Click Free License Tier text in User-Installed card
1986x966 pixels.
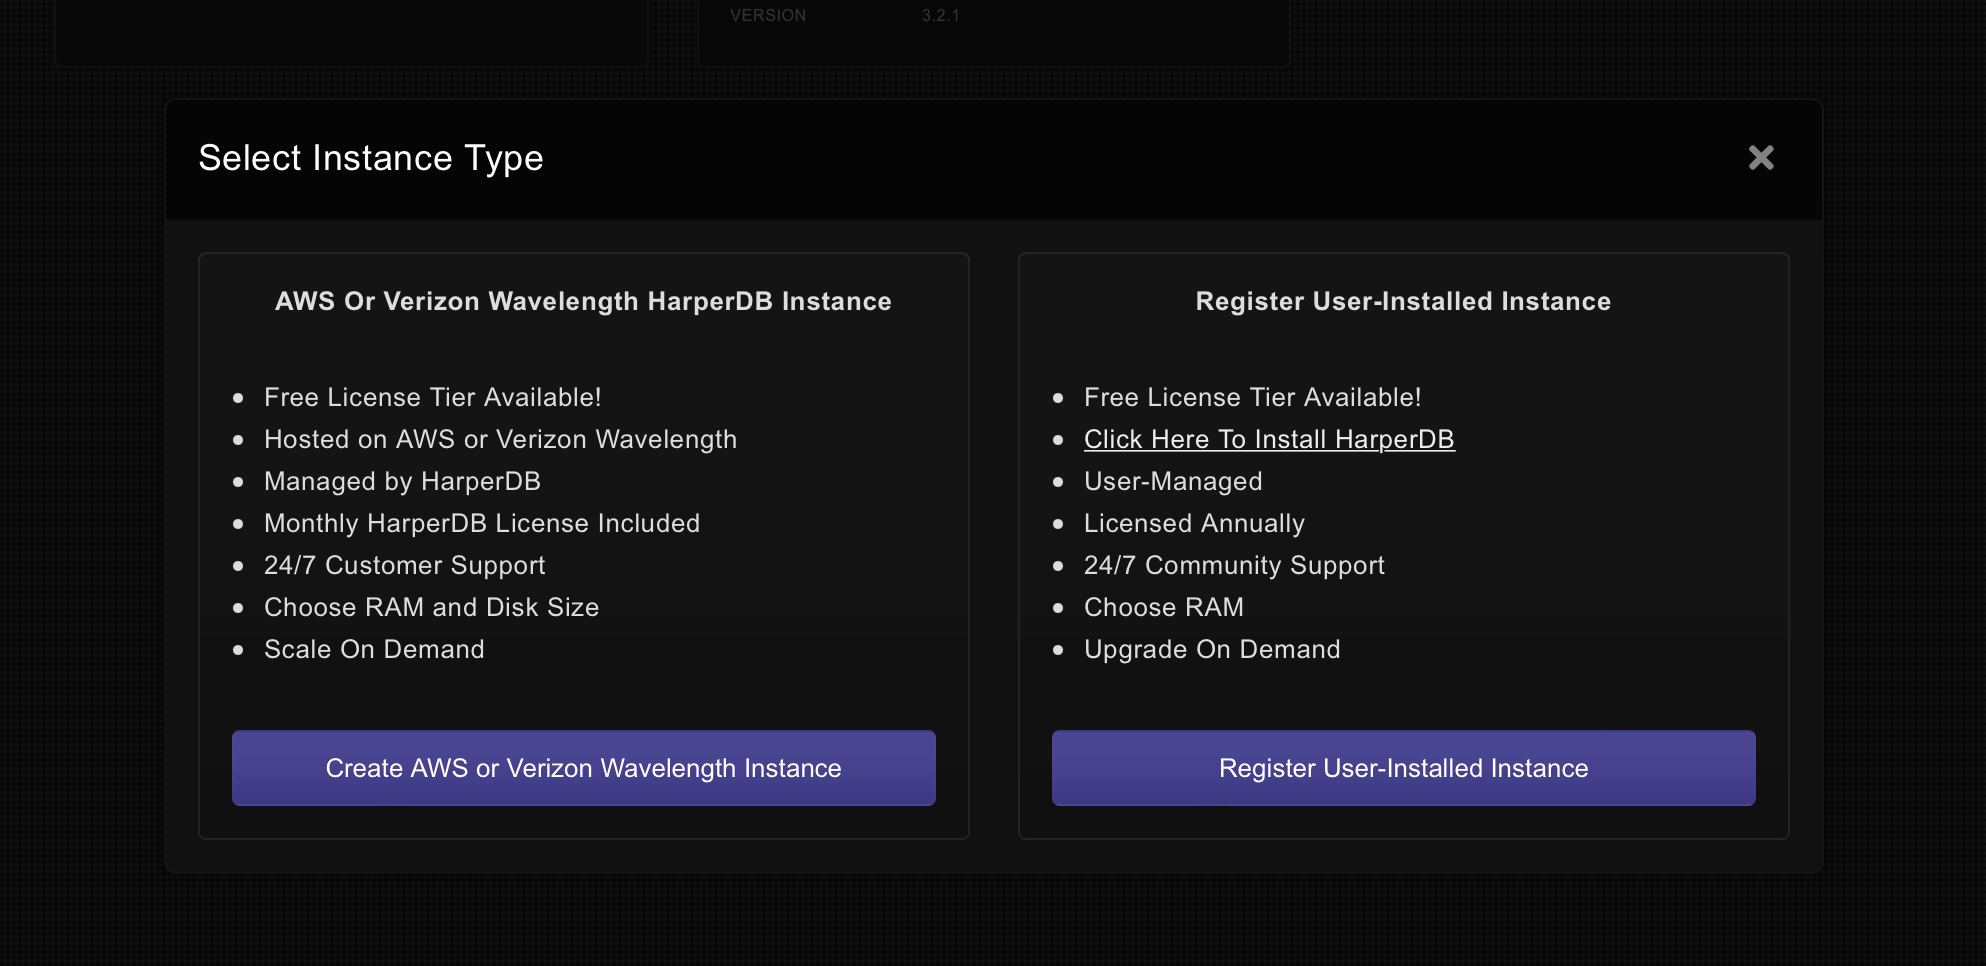click(x=1252, y=397)
